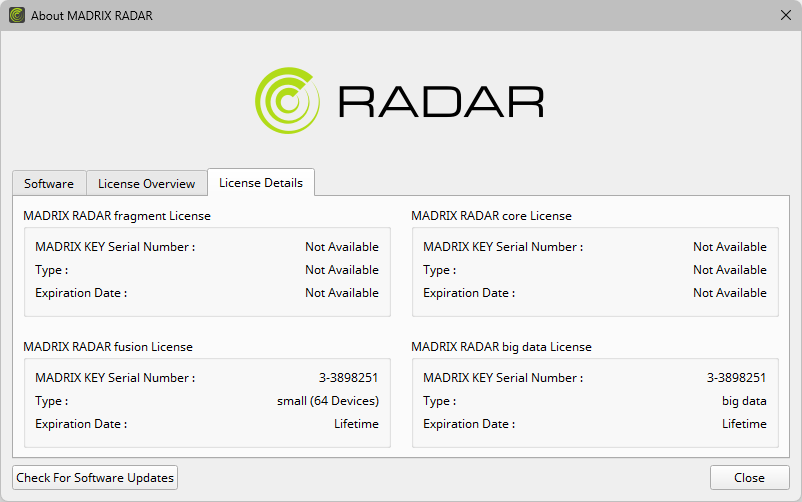Image resolution: width=802 pixels, height=502 pixels.
Task: Click core License expiration 'Not Available' value
Action: point(730,293)
